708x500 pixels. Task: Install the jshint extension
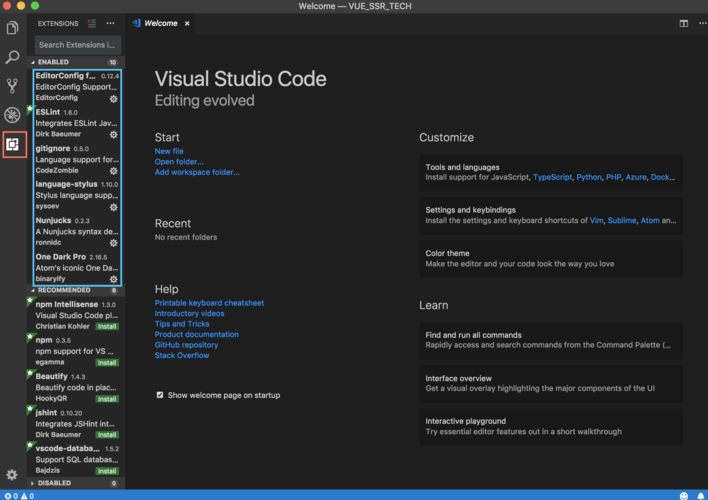click(107, 435)
